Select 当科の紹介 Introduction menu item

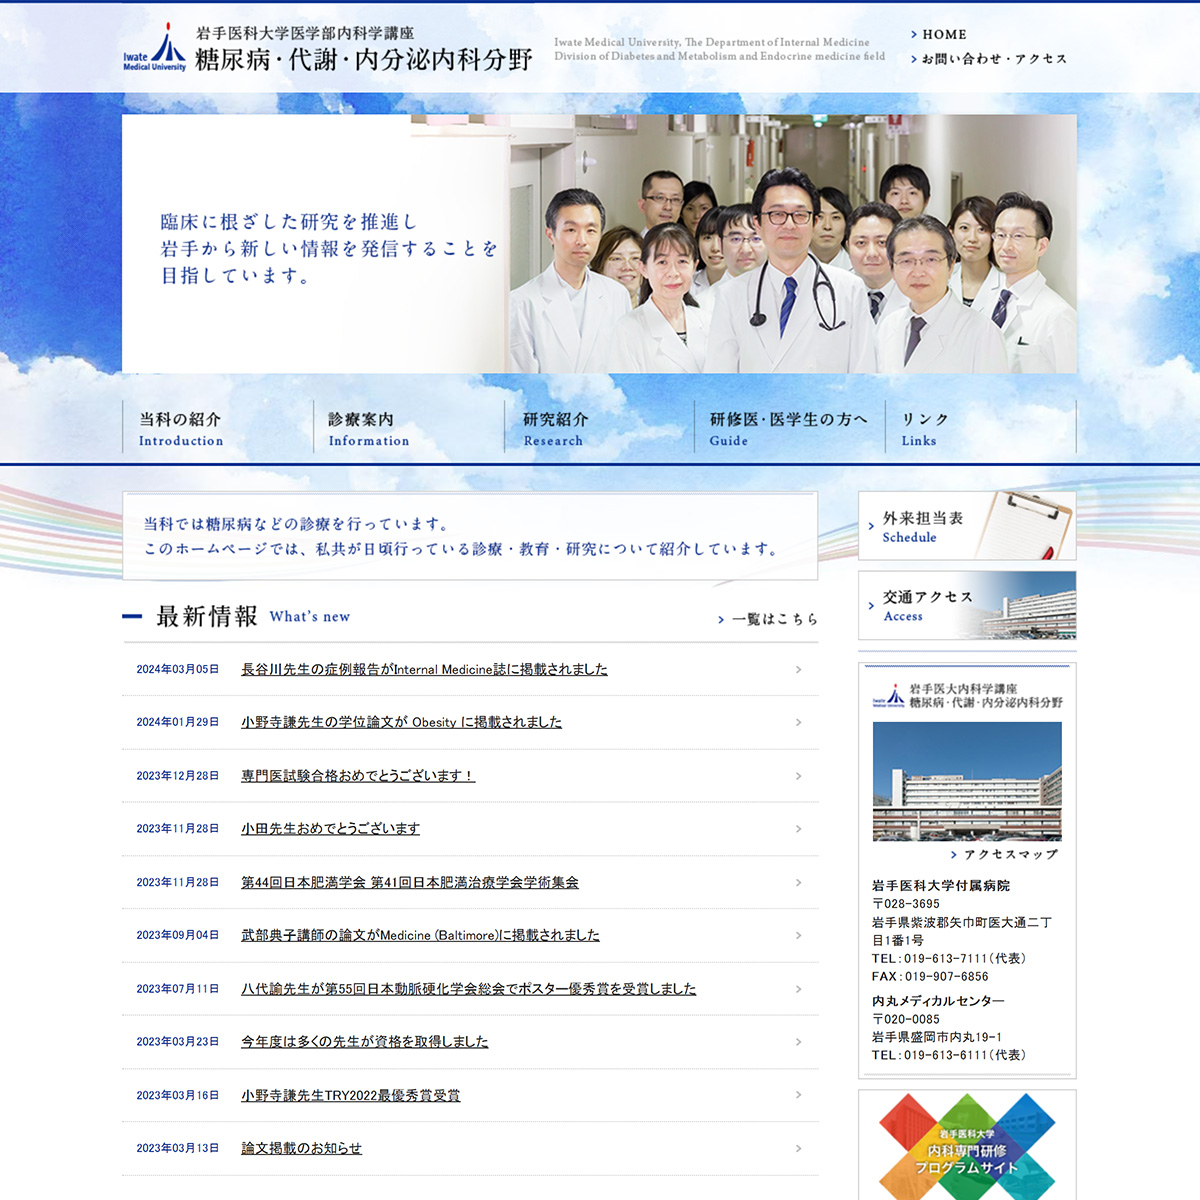point(181,428)
